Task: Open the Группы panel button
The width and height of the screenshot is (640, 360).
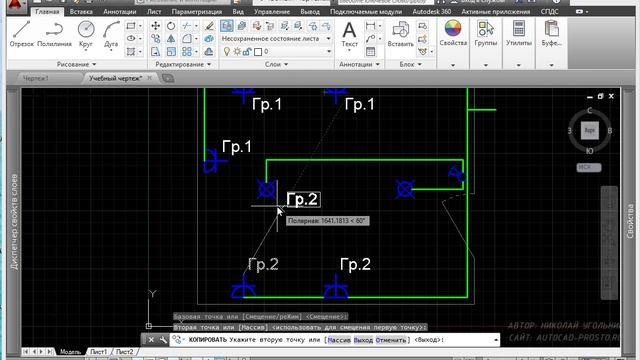Action: pyautogui.click(x=486, y=34)
